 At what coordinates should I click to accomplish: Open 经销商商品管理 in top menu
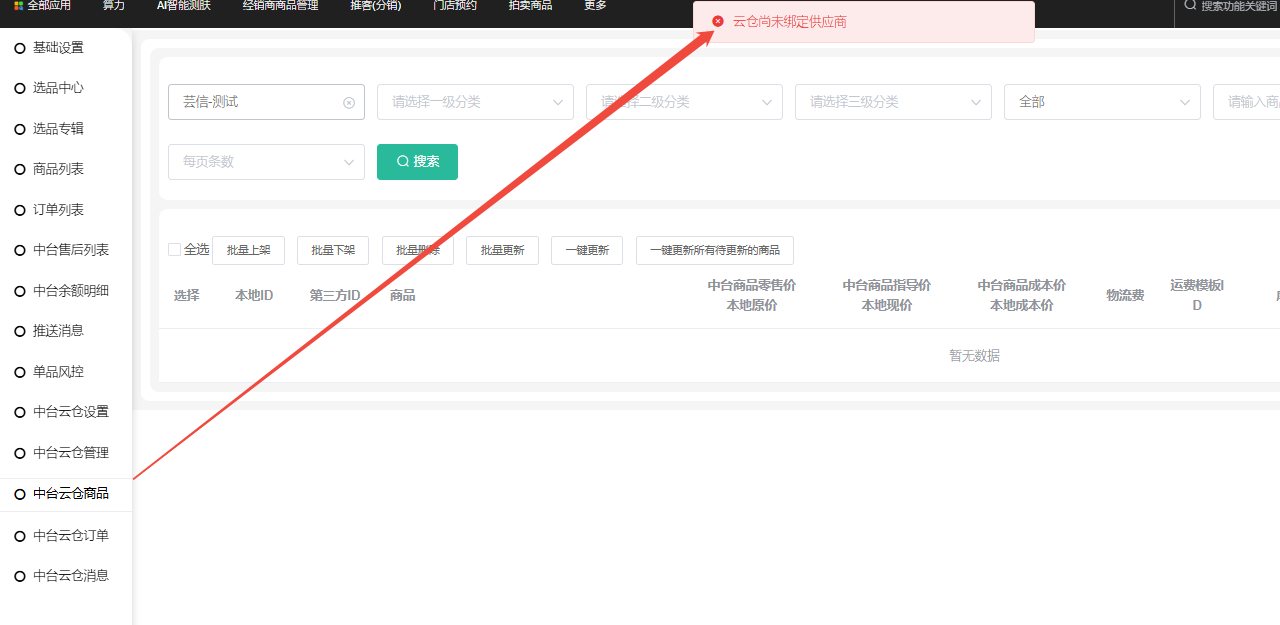tap(280, 6)
